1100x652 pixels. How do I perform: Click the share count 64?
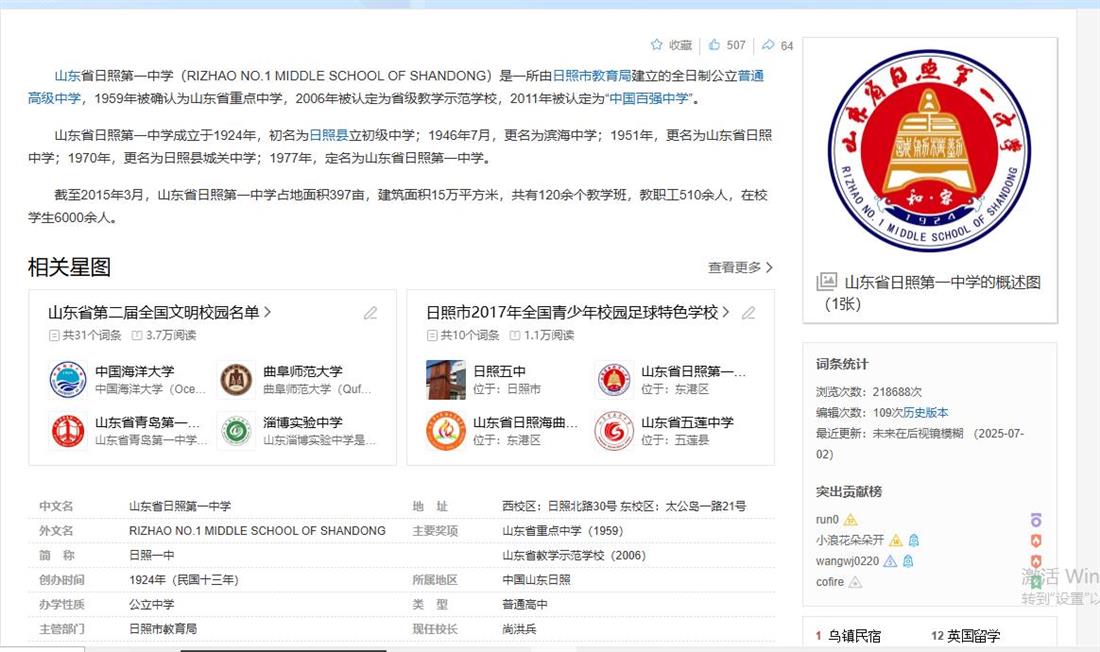(787, 46)
